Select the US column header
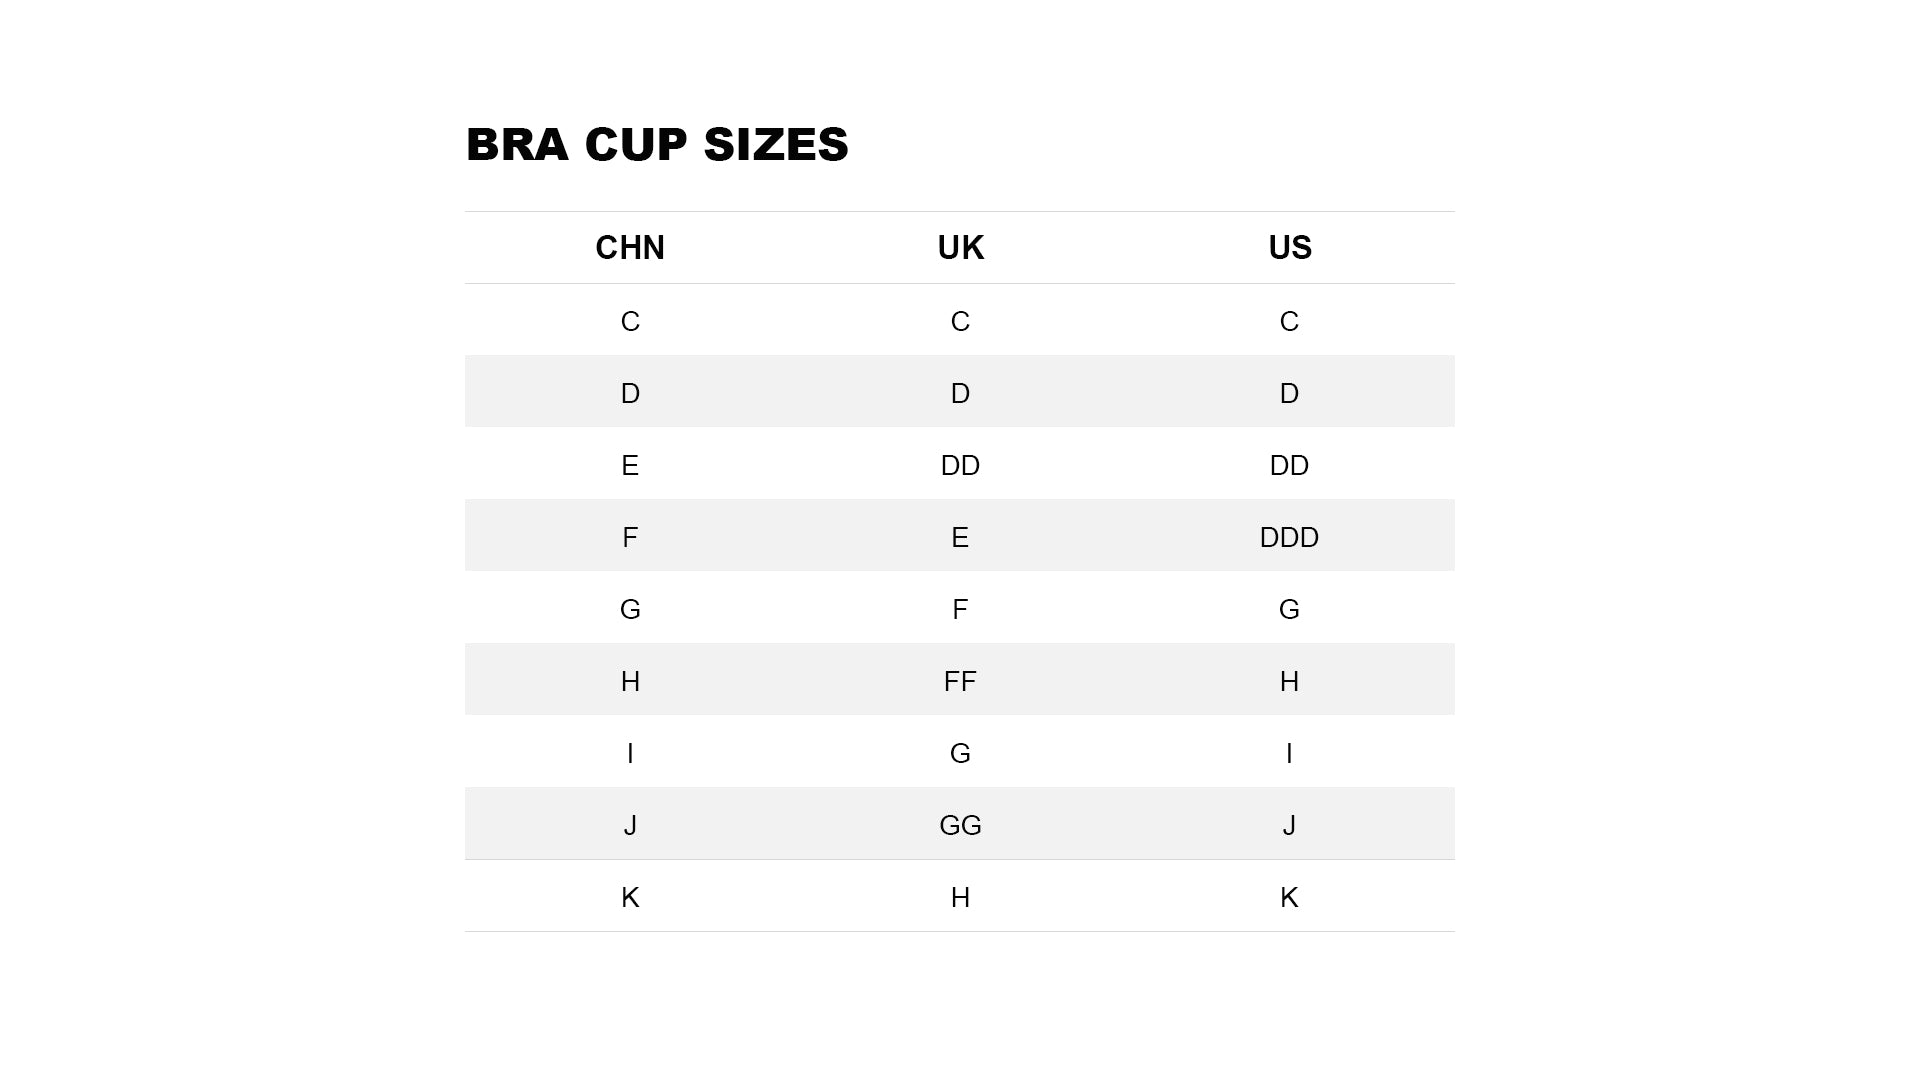1920x1080 pixels. (1289, 248)
